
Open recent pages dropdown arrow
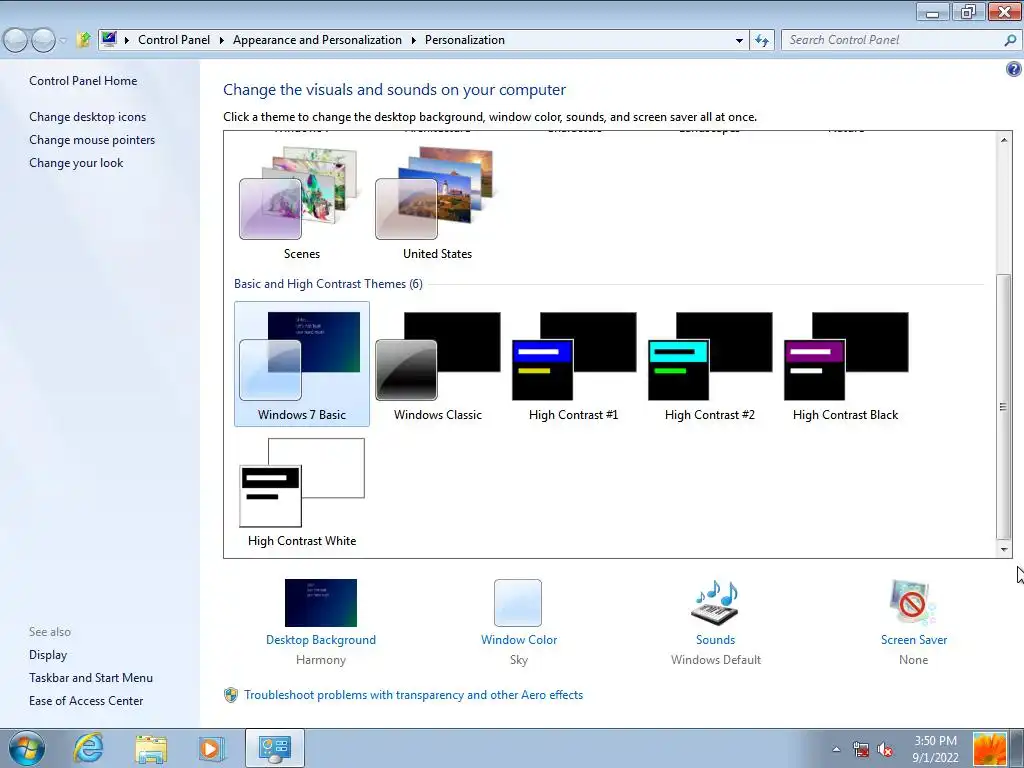[x=63, y=40]
